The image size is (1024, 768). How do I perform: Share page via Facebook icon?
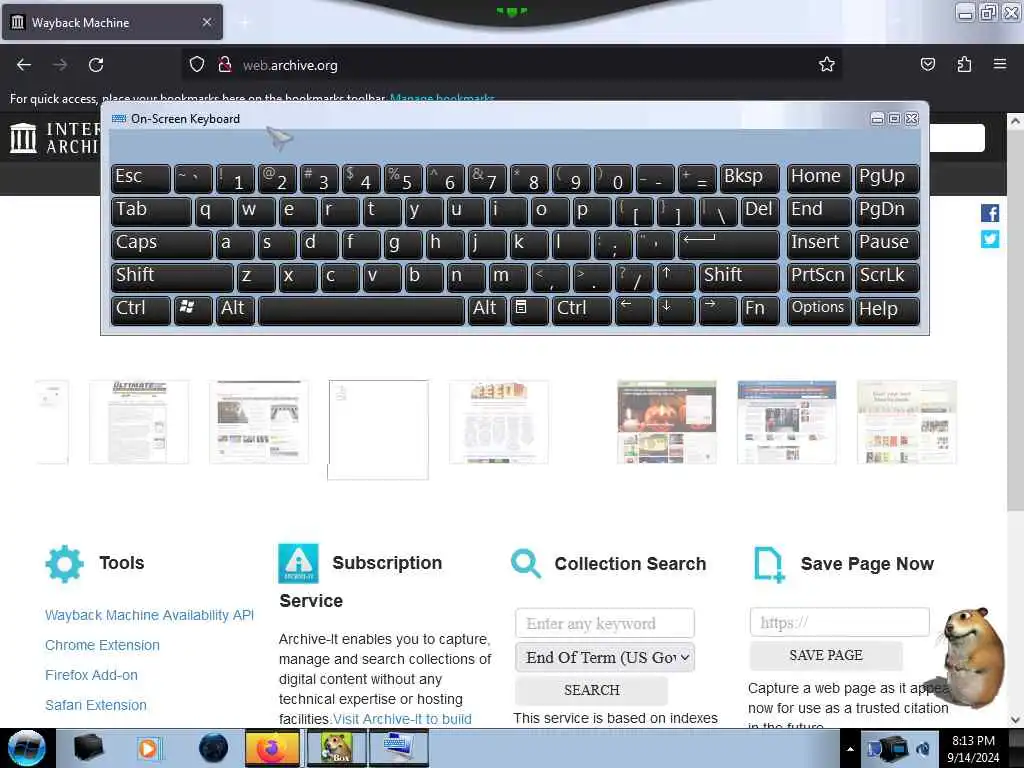pos(989,213)
